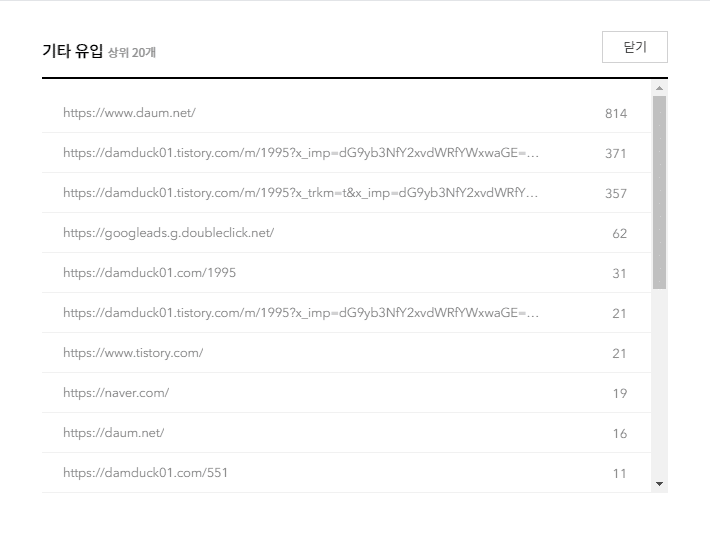
Task: Open the damduck01.tistory.com link with 371 visits
Action: click(301, 153)
